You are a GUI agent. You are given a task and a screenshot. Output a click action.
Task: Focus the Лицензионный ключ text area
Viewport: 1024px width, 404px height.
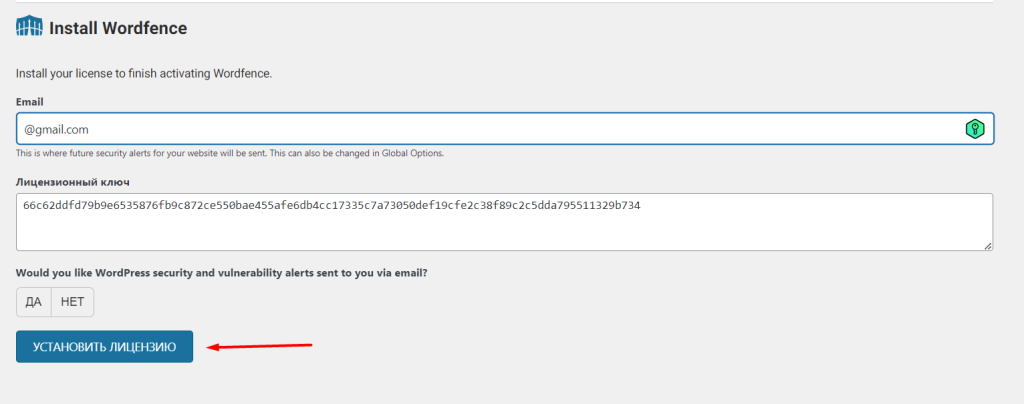[x=505, y=222]
